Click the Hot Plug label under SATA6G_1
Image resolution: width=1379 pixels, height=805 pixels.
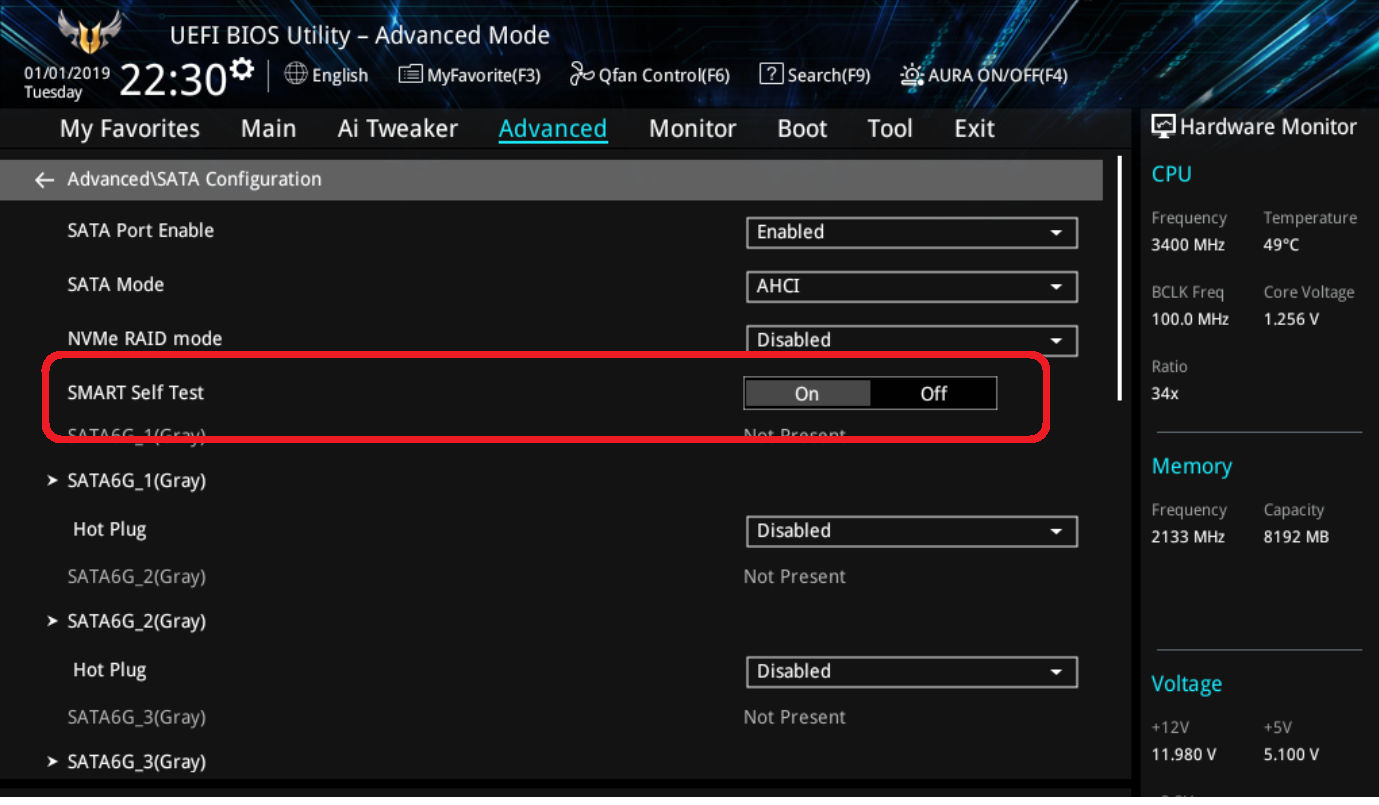109,529
